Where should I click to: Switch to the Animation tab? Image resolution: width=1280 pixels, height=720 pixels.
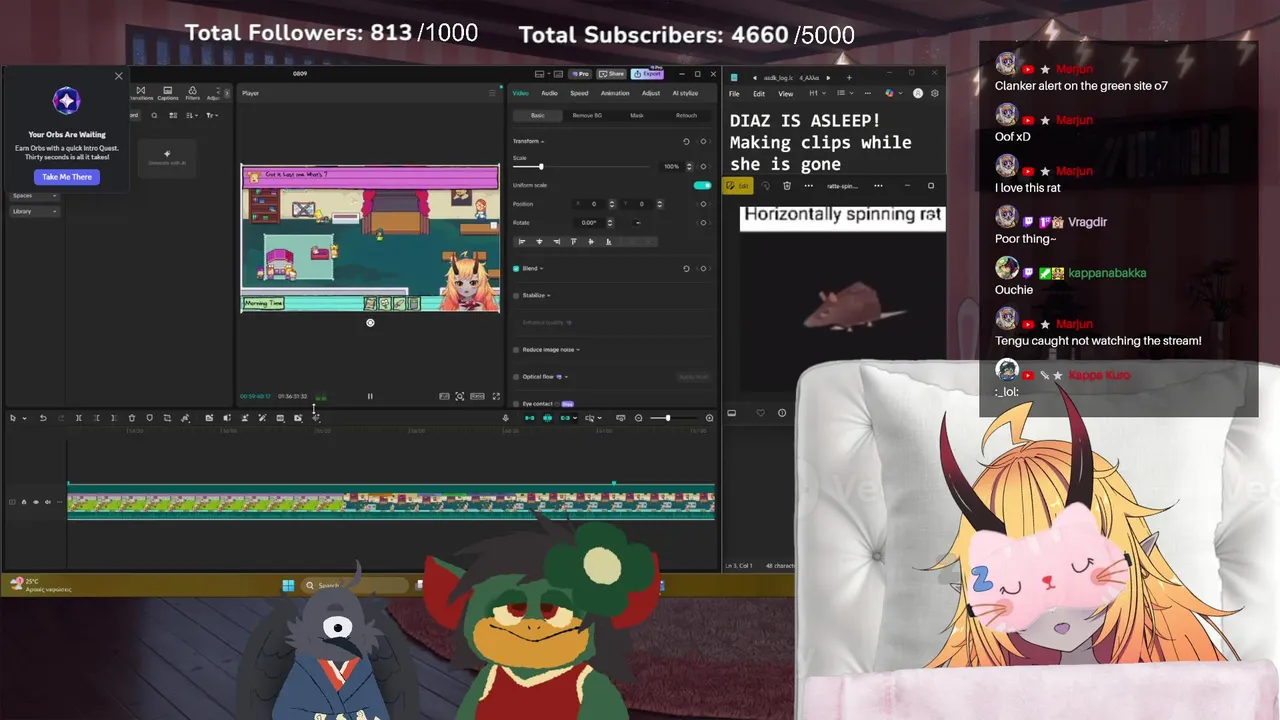[615, 93]
